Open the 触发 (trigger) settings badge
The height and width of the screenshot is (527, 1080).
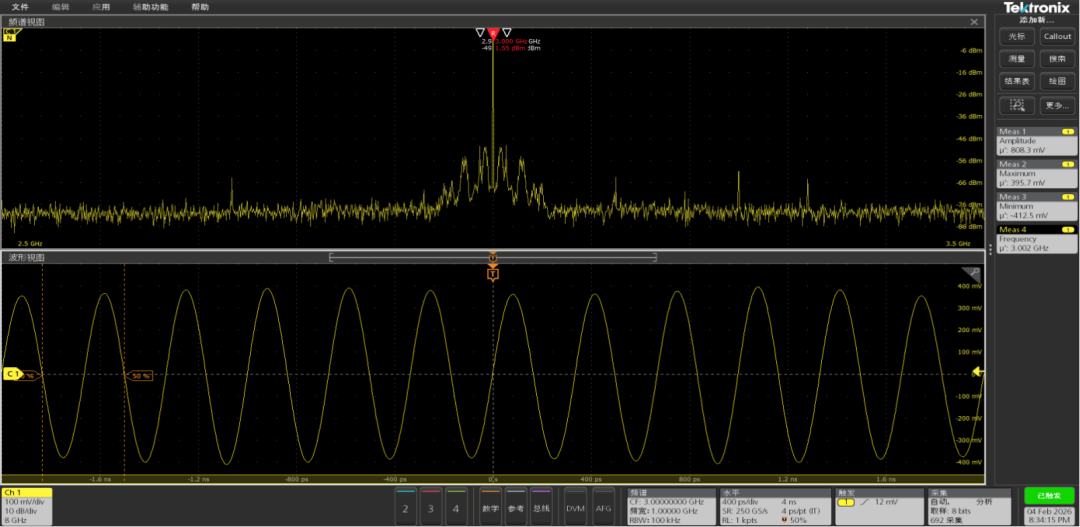click(x=879, y=506)
